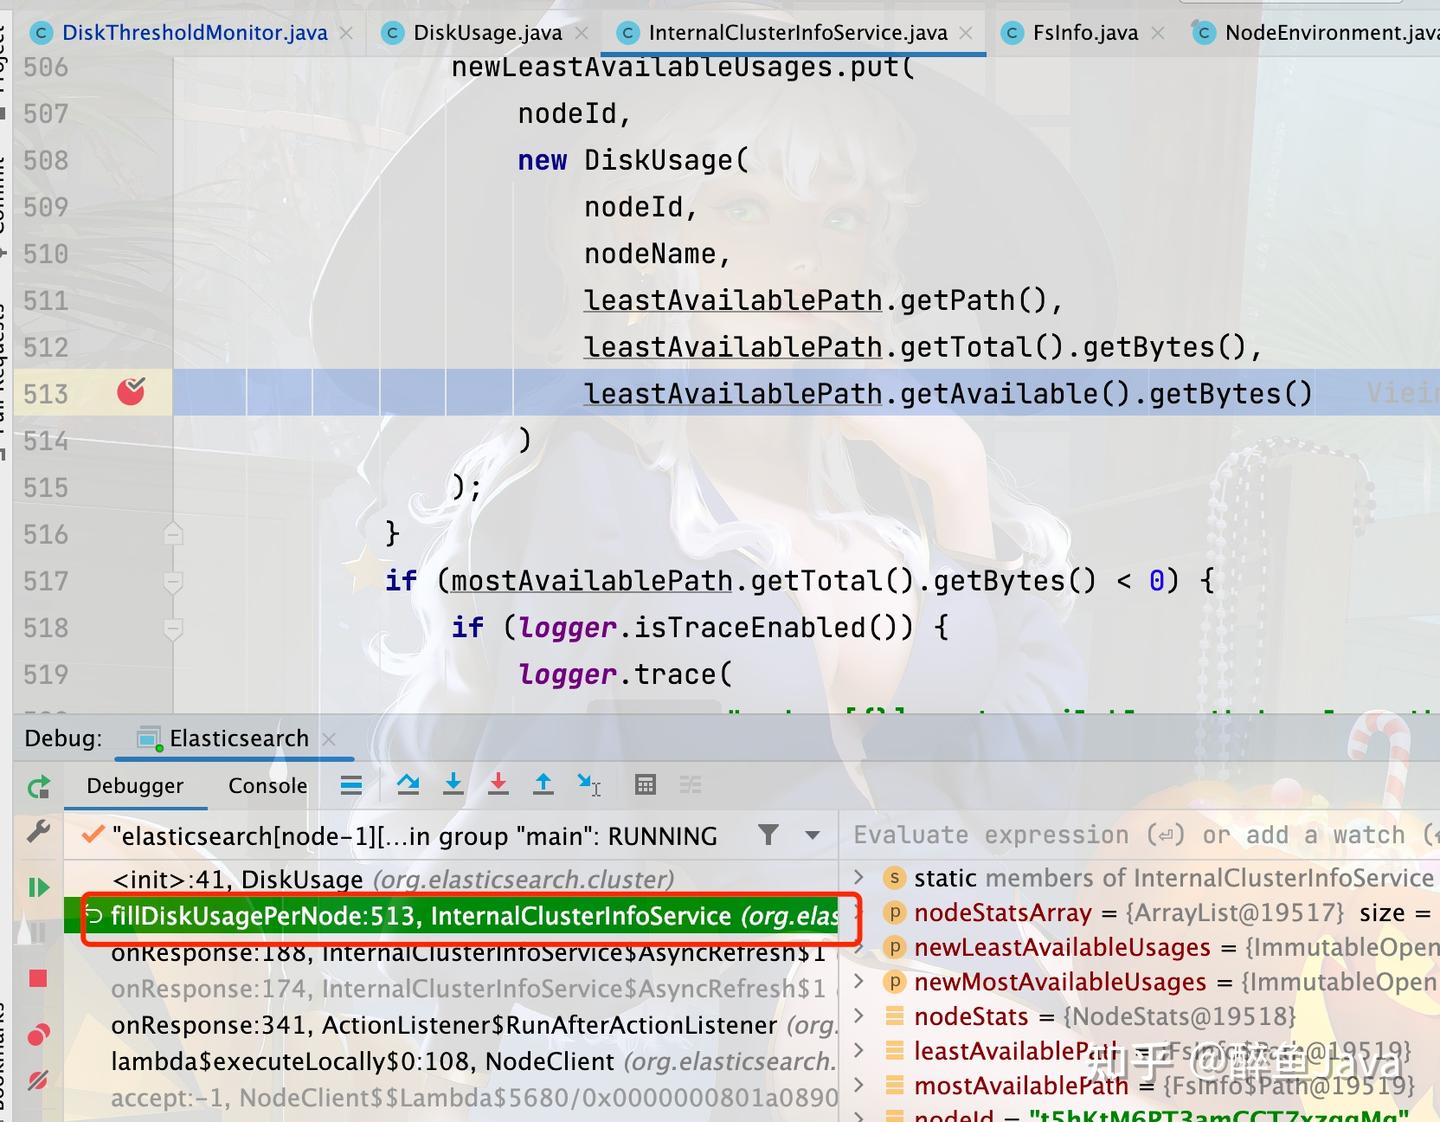This screenshot has width=1440, height=1122.
Task: Click the red Stop process icon
Action: point(38,978)
